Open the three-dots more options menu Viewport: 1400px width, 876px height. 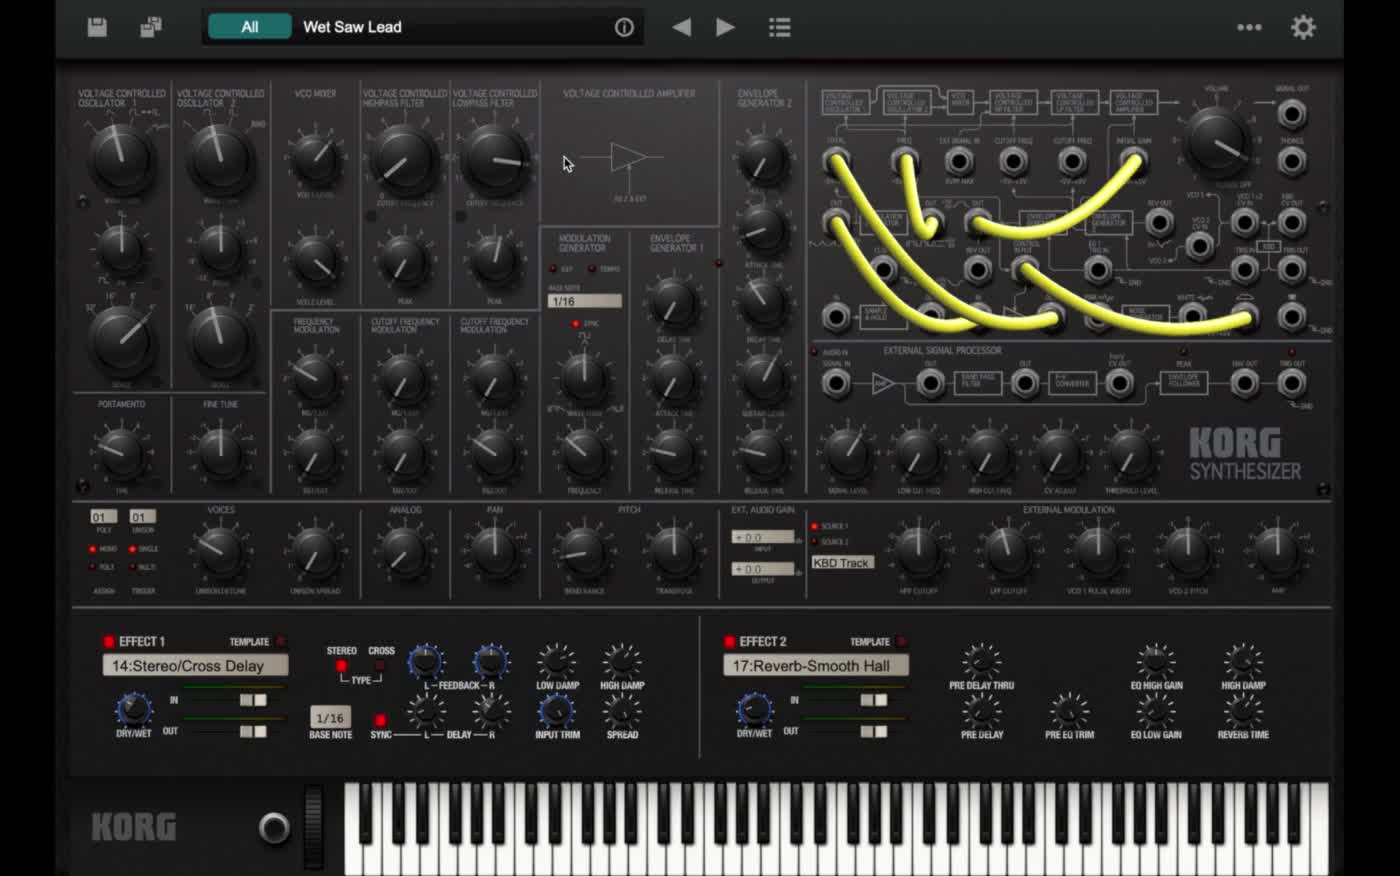click(1249, 27)
